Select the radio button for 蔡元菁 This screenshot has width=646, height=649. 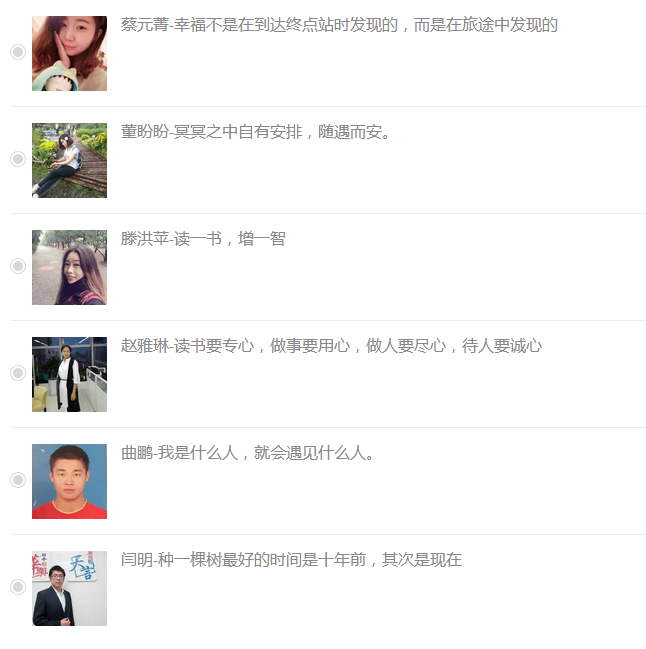click(x=18, y=52)
